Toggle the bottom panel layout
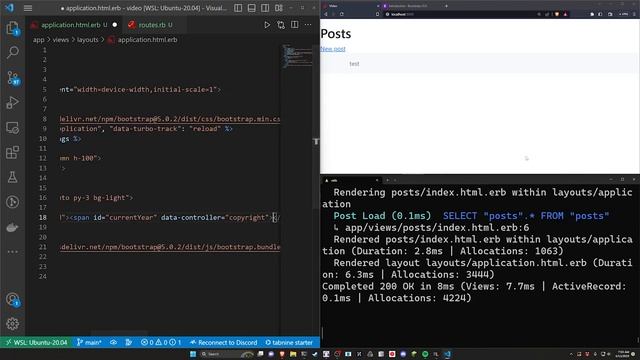The width and height of the screenshot is (640, 360). click(x=252, y=8)
